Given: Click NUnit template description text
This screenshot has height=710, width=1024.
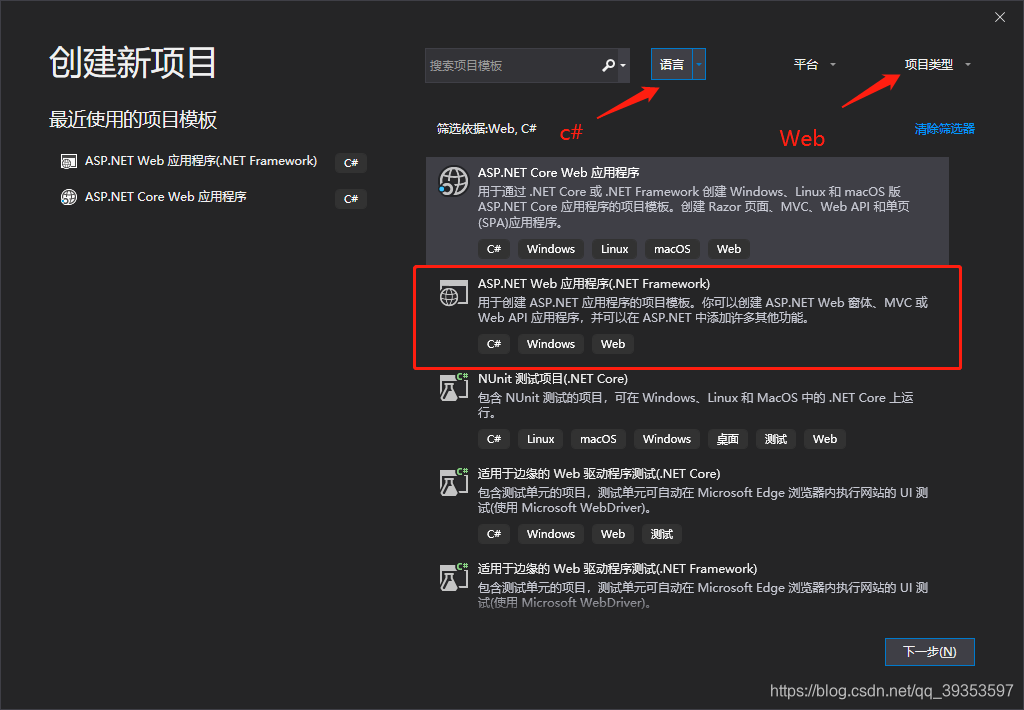Looking at the screenshot, I should (695, 405).
